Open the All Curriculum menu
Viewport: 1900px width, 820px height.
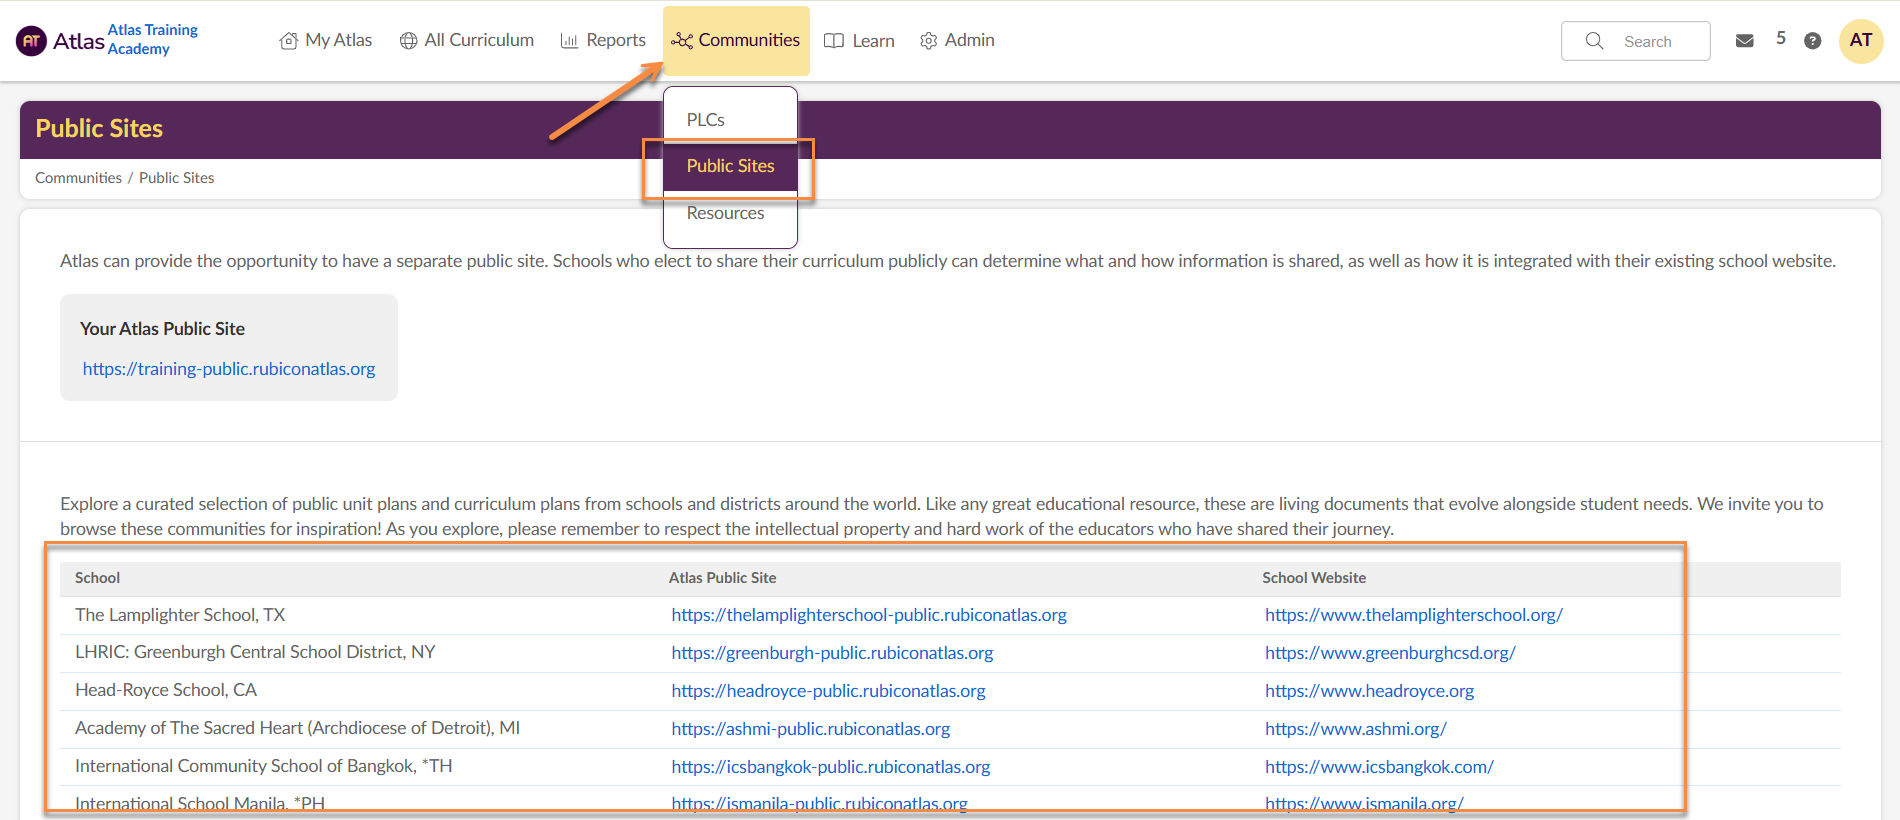click(x=467, y=41)
